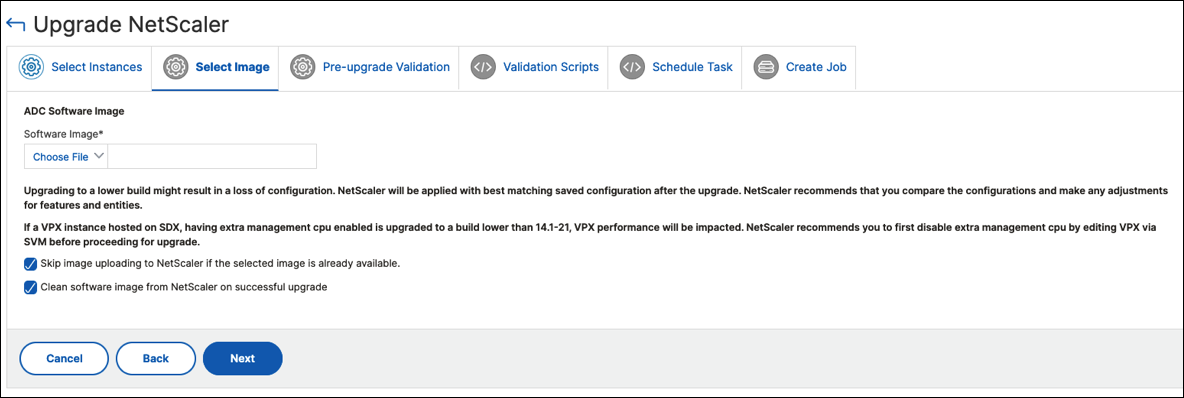Click the Software Image* field label
Screen dimensions: 1184x398
coord(63,134)
